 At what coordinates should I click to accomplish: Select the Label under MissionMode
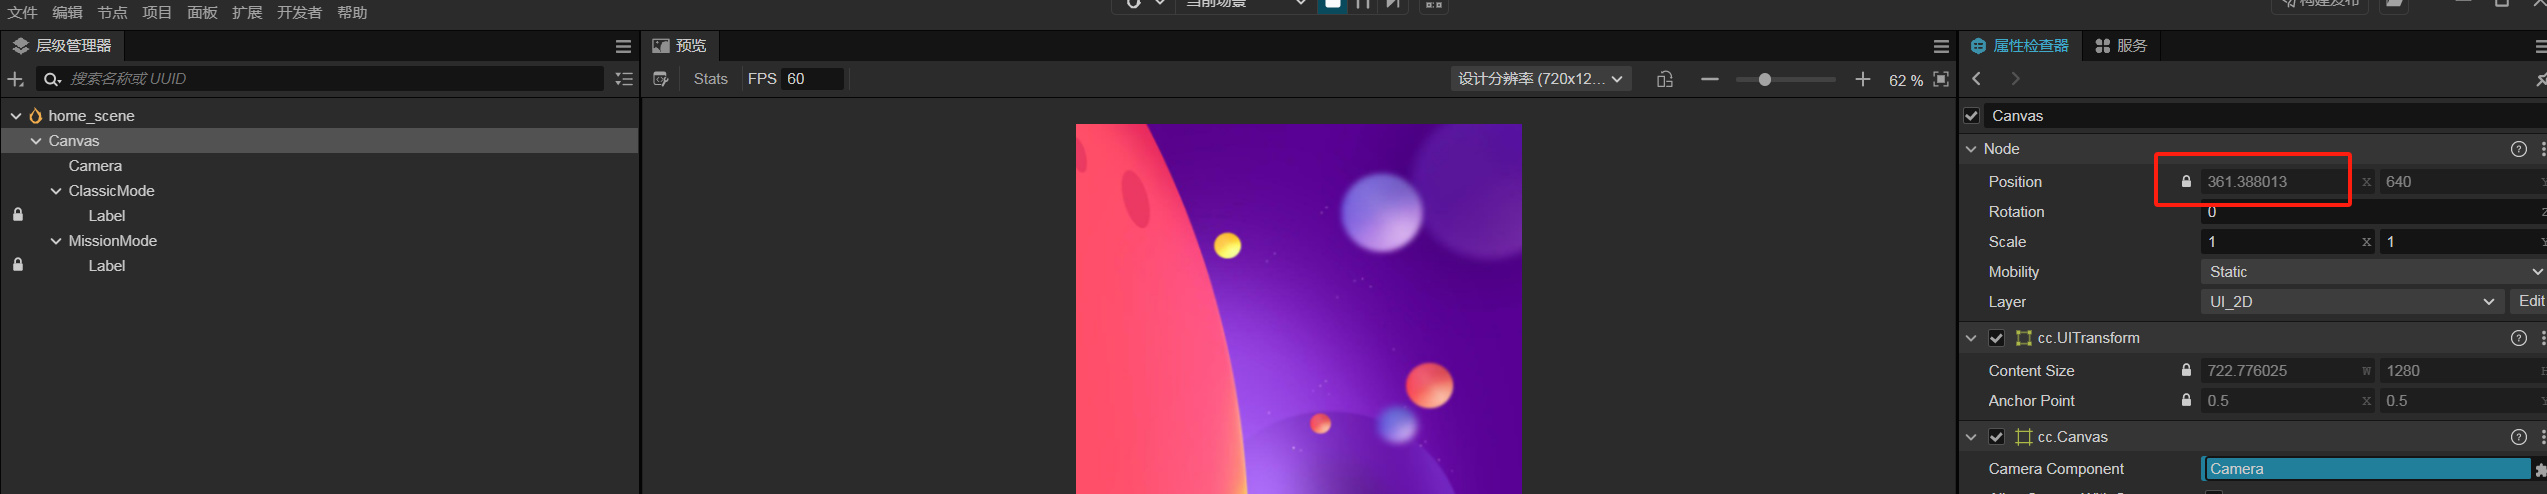106,266
